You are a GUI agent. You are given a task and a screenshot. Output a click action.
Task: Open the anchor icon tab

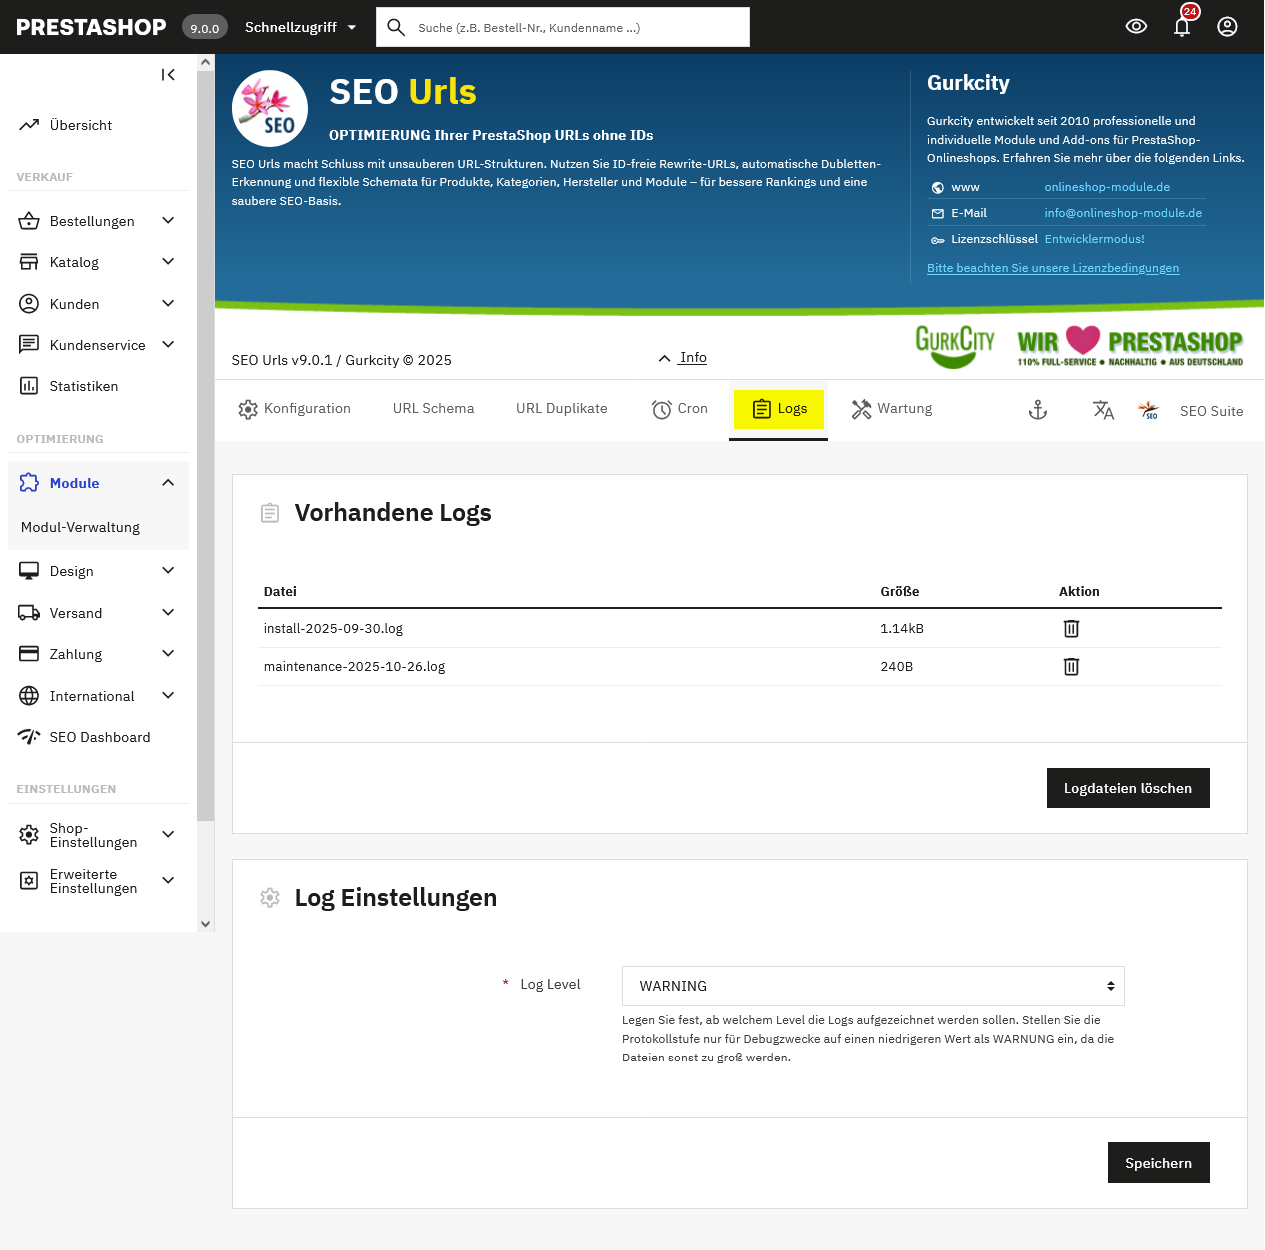click(1038, 410)
